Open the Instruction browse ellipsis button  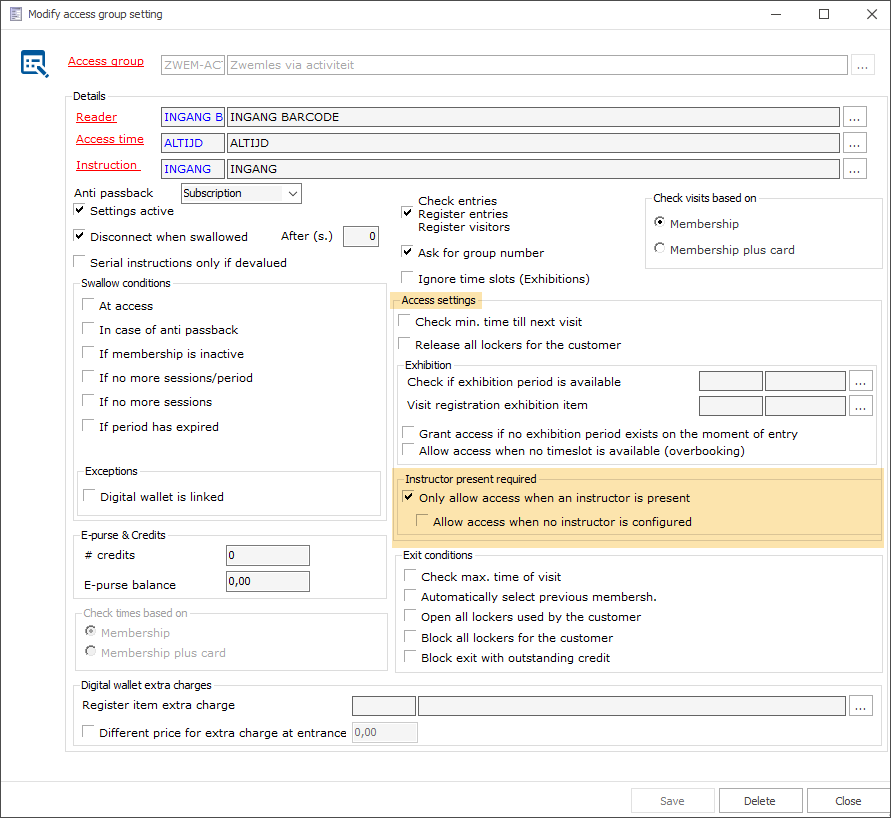tap(855, 169)
